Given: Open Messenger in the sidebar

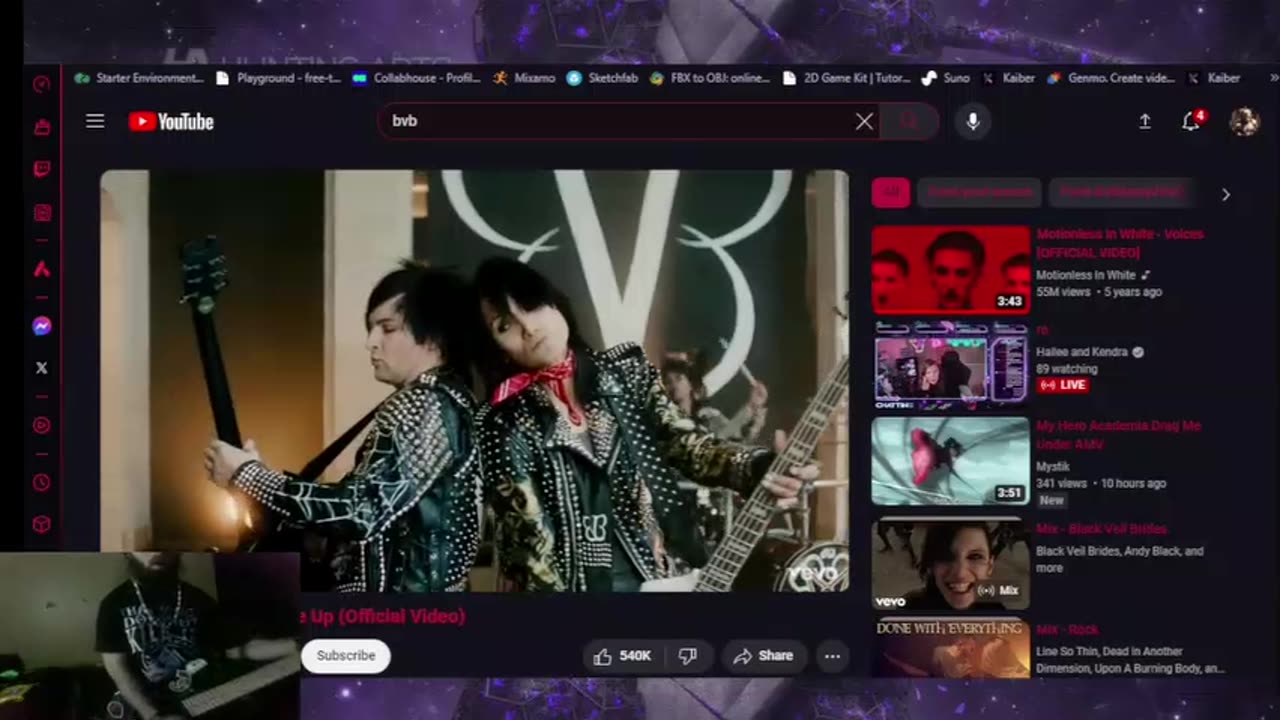Looking at the screenshot, I should click(41, 326).
